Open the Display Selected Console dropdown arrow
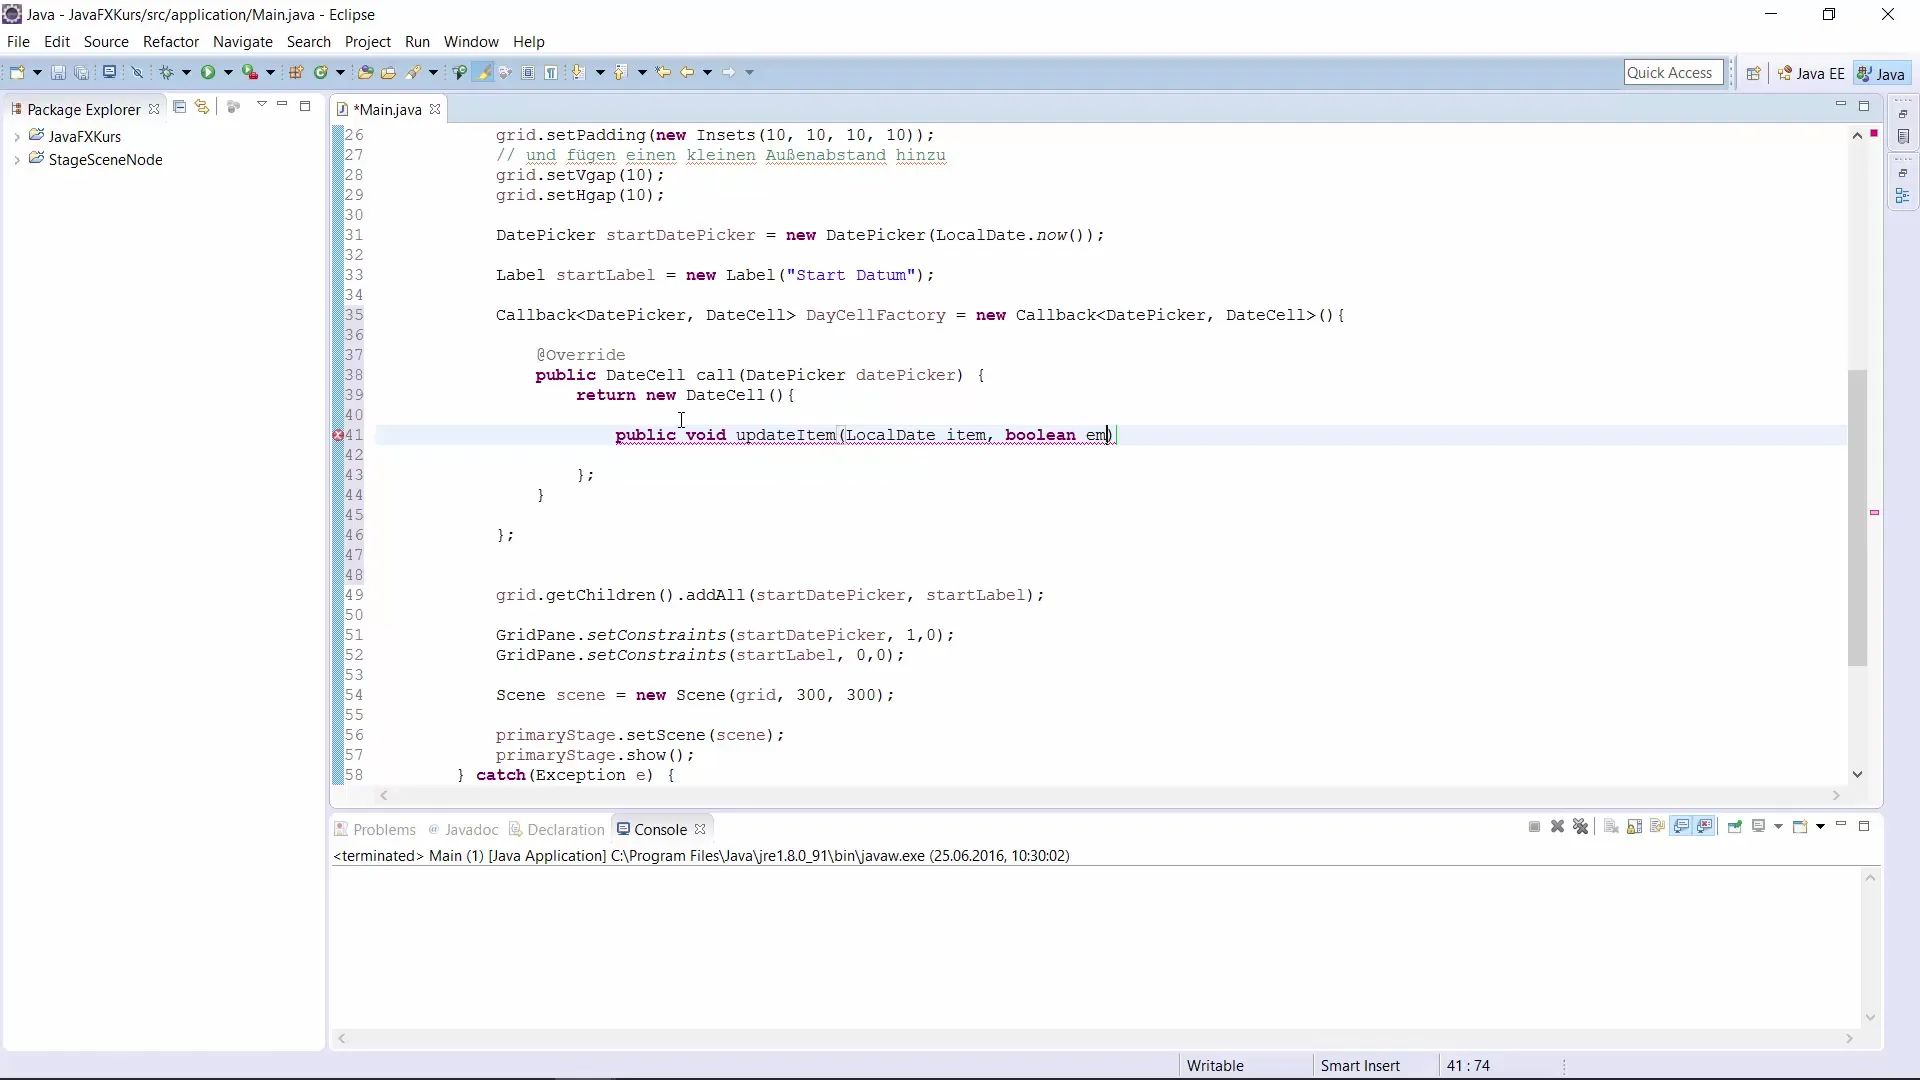1920x1080 pixels. (1778, 827)
